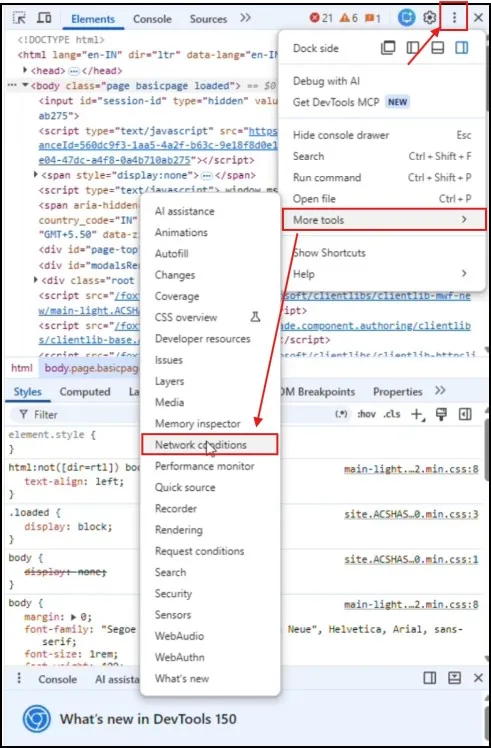Switch to the Sources tab
This screenshot has width=491, height=748.
(x=208, y=19)
